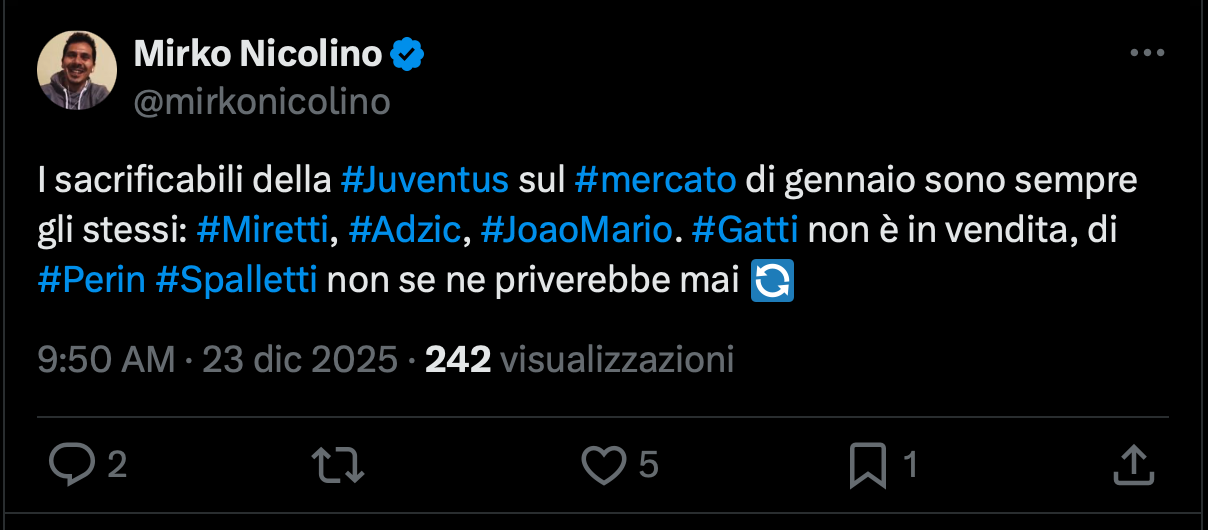
Task: Click the reply speech bubble icon
Action: point(70,463)
